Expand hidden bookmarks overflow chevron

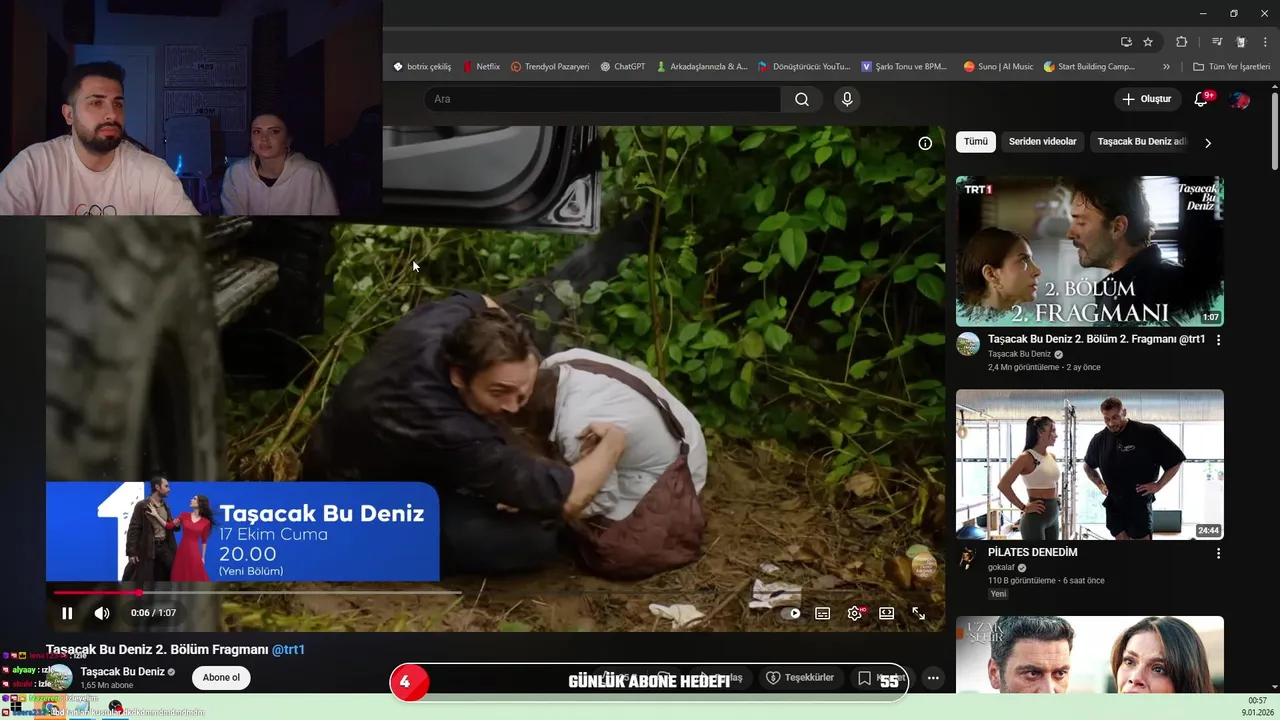(1166, 67)
